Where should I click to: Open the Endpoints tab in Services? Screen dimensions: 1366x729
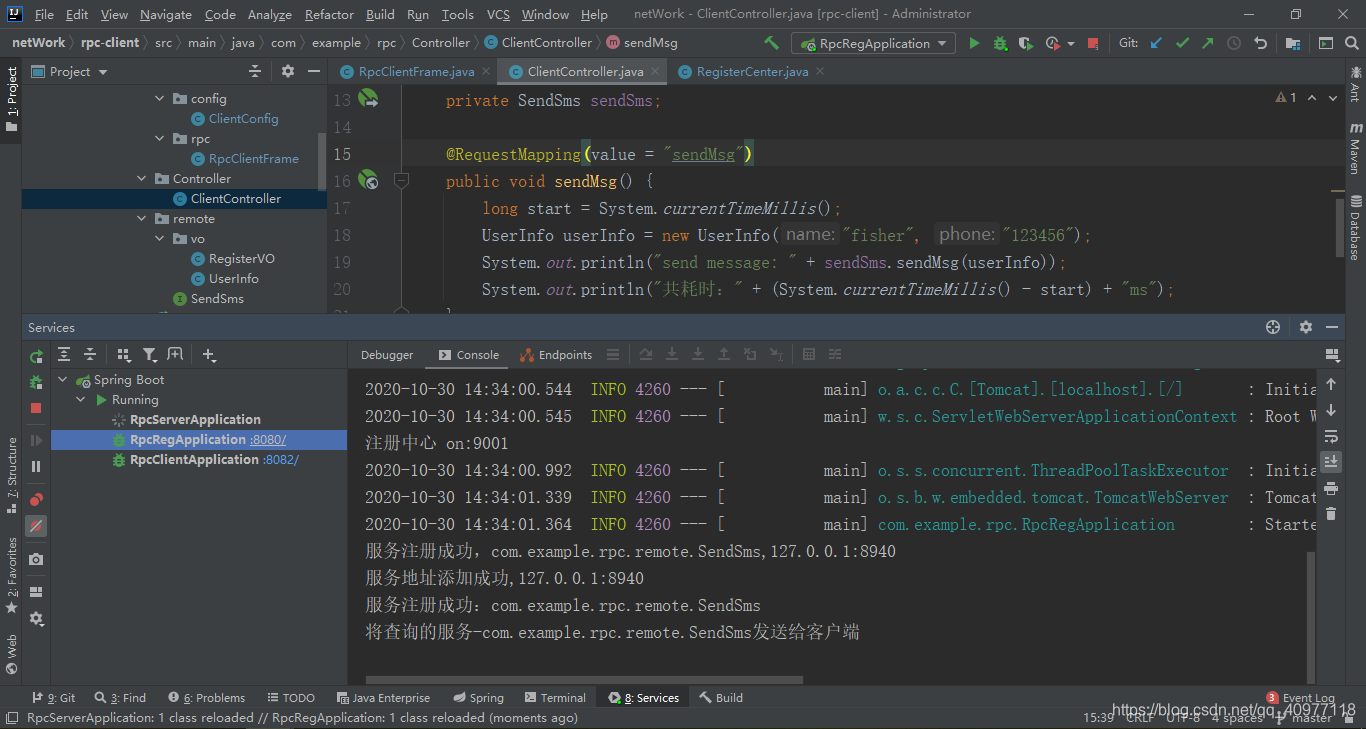(x=556, y=354)
